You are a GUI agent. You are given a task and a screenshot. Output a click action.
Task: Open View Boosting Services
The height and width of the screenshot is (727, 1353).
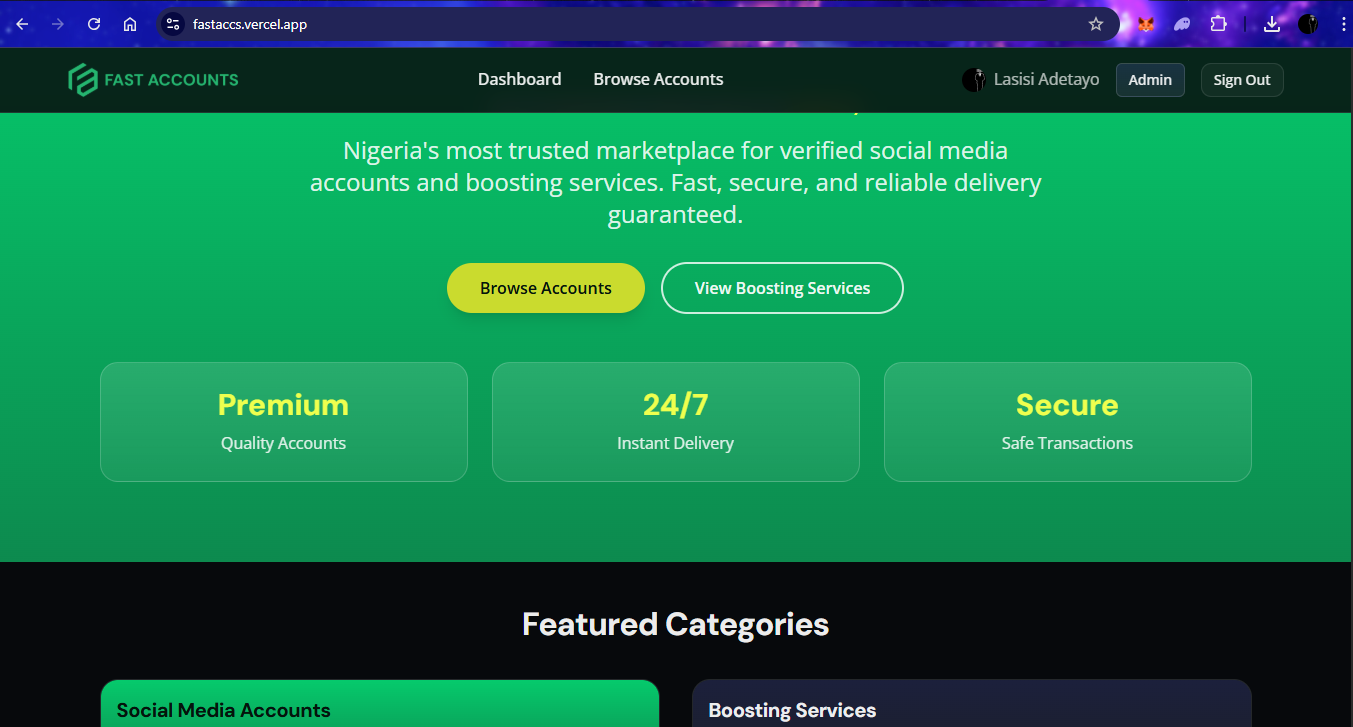(x=782, y=288)
